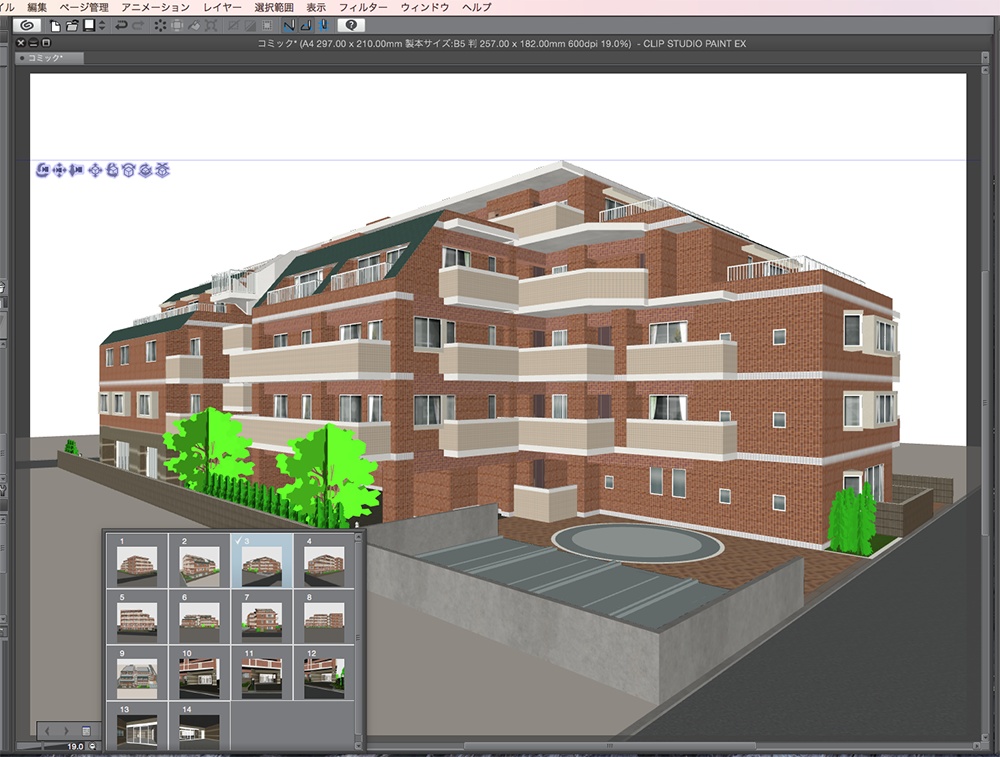This screenshot has width=1000, height=757.
Task: Select the camera rotation icon above the 3D model
Action: point(42,171)
